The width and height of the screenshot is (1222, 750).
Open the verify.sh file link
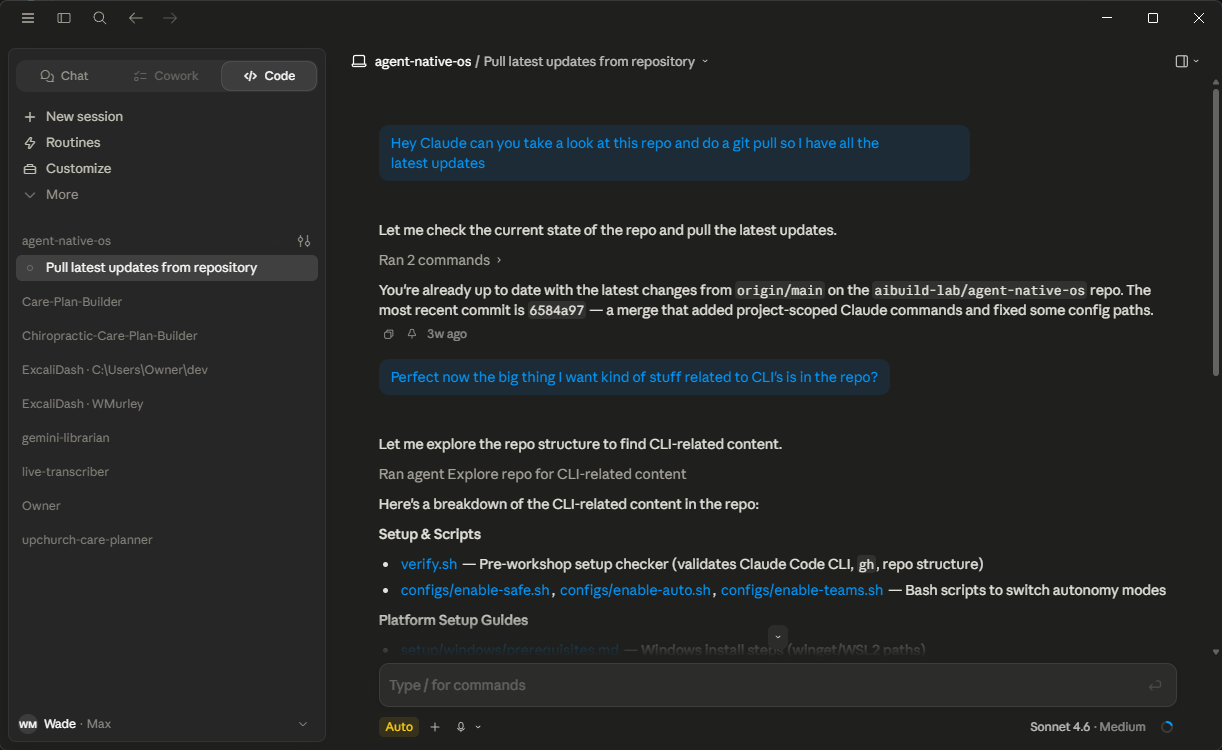(x=429, y=564)
